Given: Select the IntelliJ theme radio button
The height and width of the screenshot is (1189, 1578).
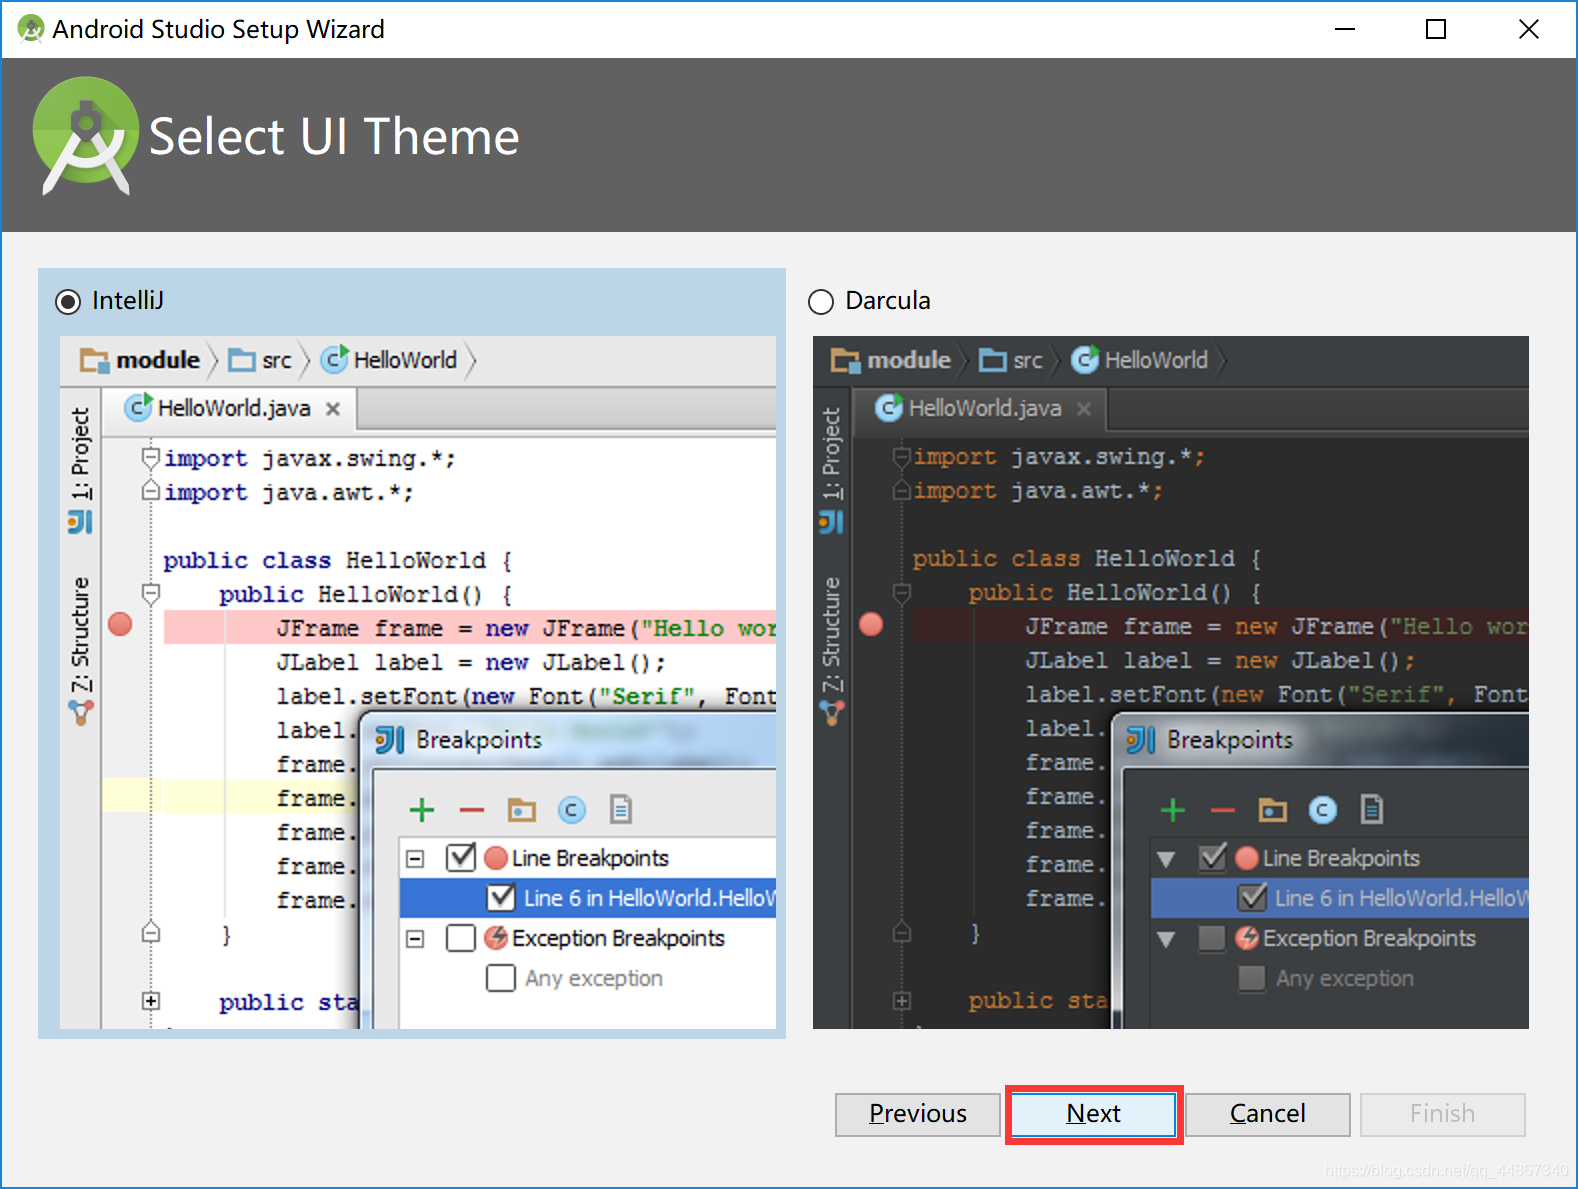Looking at the screenshot, I should tap(68, 301).
